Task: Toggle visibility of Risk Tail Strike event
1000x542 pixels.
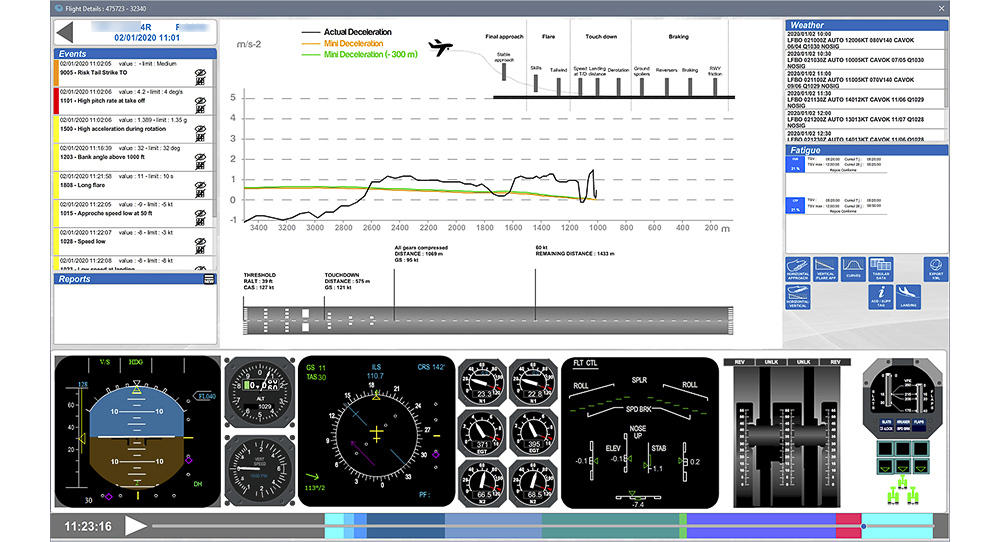Action: (200, 72)
